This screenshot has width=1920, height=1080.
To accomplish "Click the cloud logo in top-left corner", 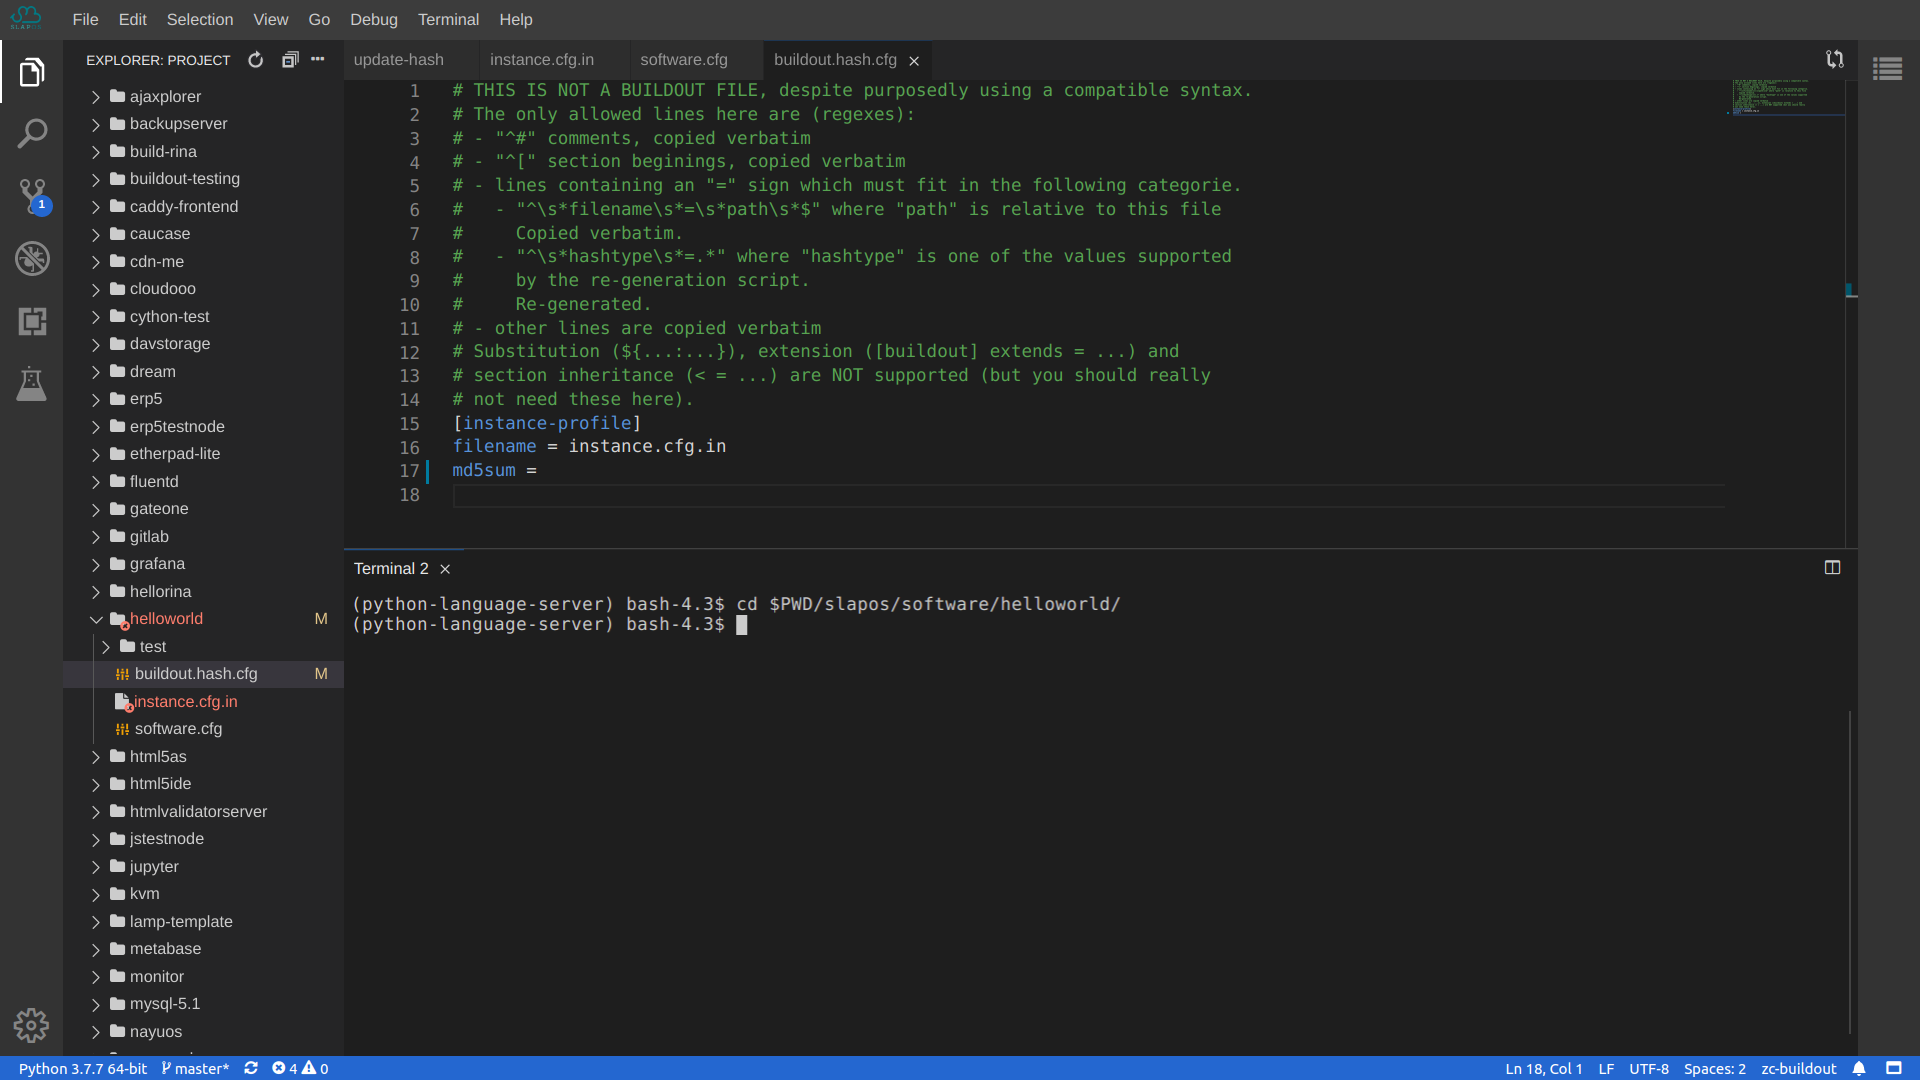I will [x=26, y=18].
